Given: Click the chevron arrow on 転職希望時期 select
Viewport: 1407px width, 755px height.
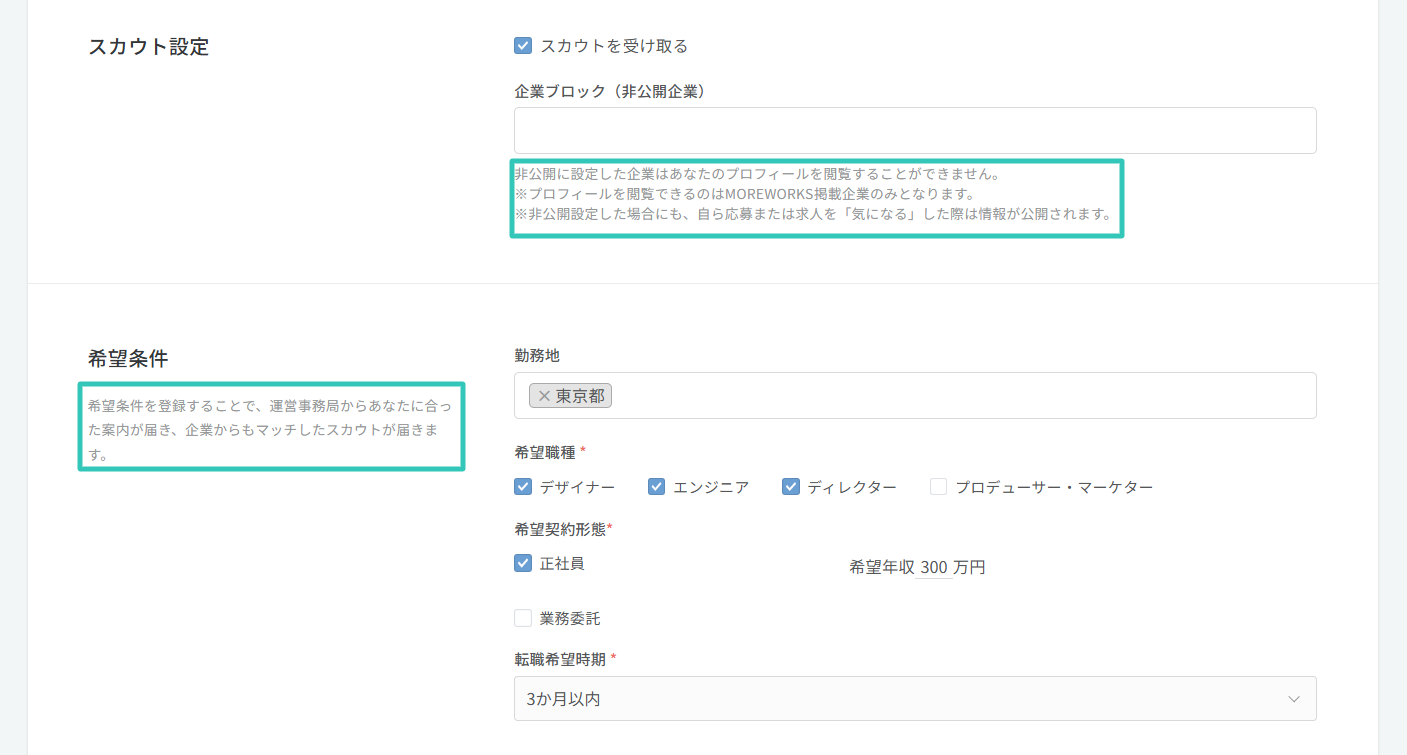Looking at the screenshot, I should click(x=1294, y=699).
